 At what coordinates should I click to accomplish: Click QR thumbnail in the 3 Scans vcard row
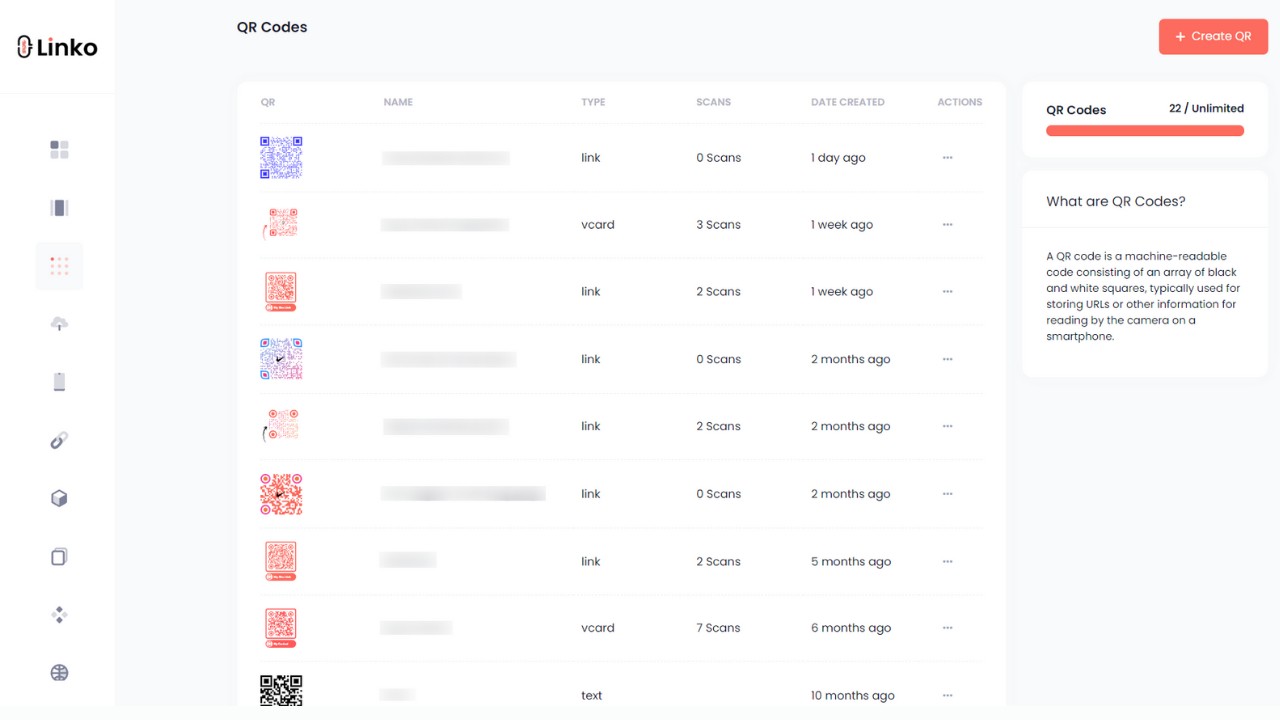281,224
